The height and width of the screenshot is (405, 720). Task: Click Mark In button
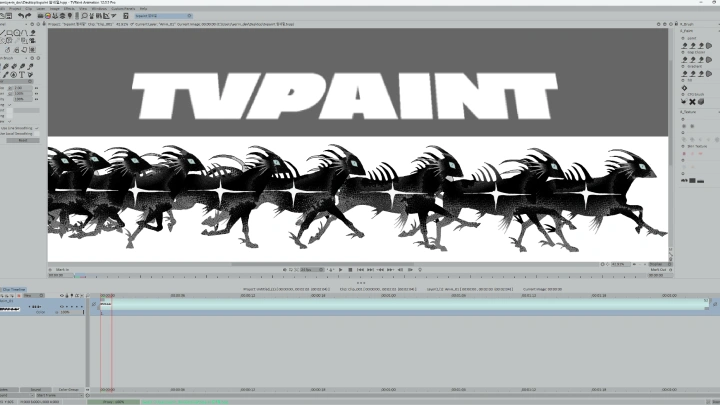62,270
